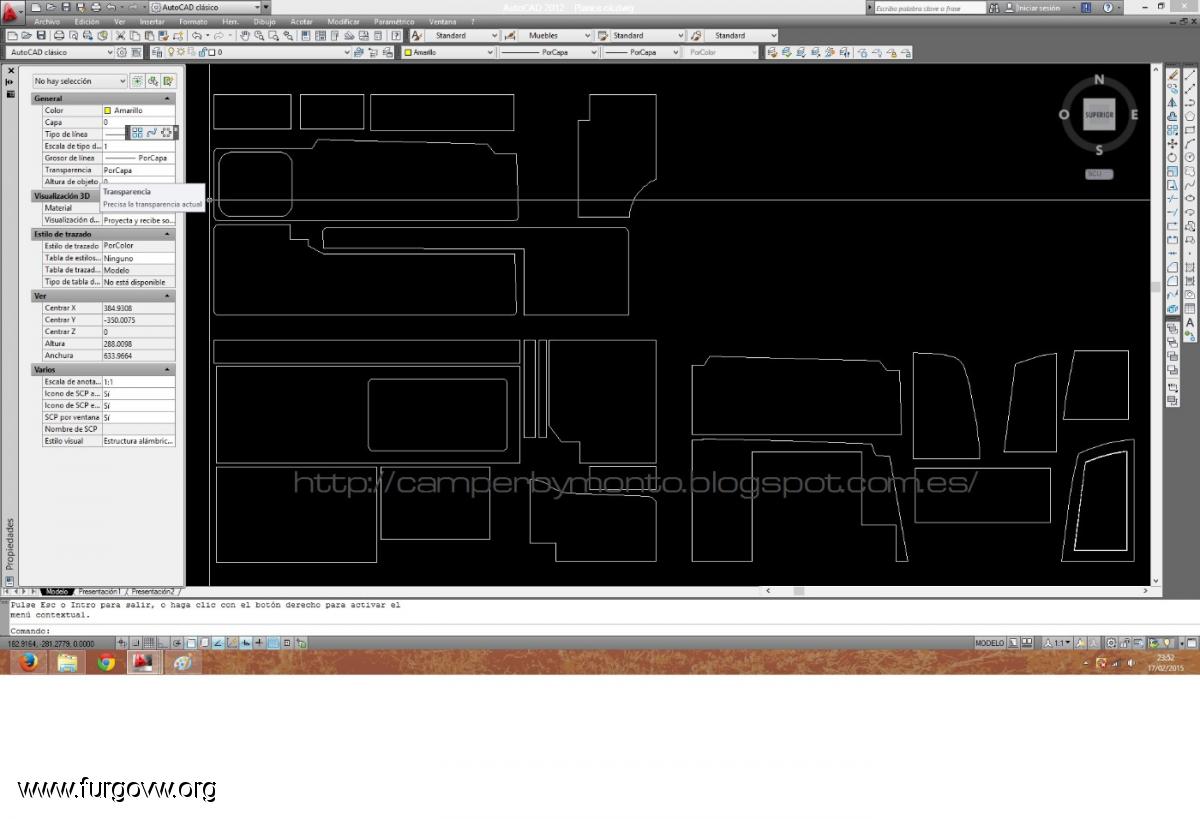Open Firefox from the Windows taskbar
The image size is (1200, 819).
(27, 662)
